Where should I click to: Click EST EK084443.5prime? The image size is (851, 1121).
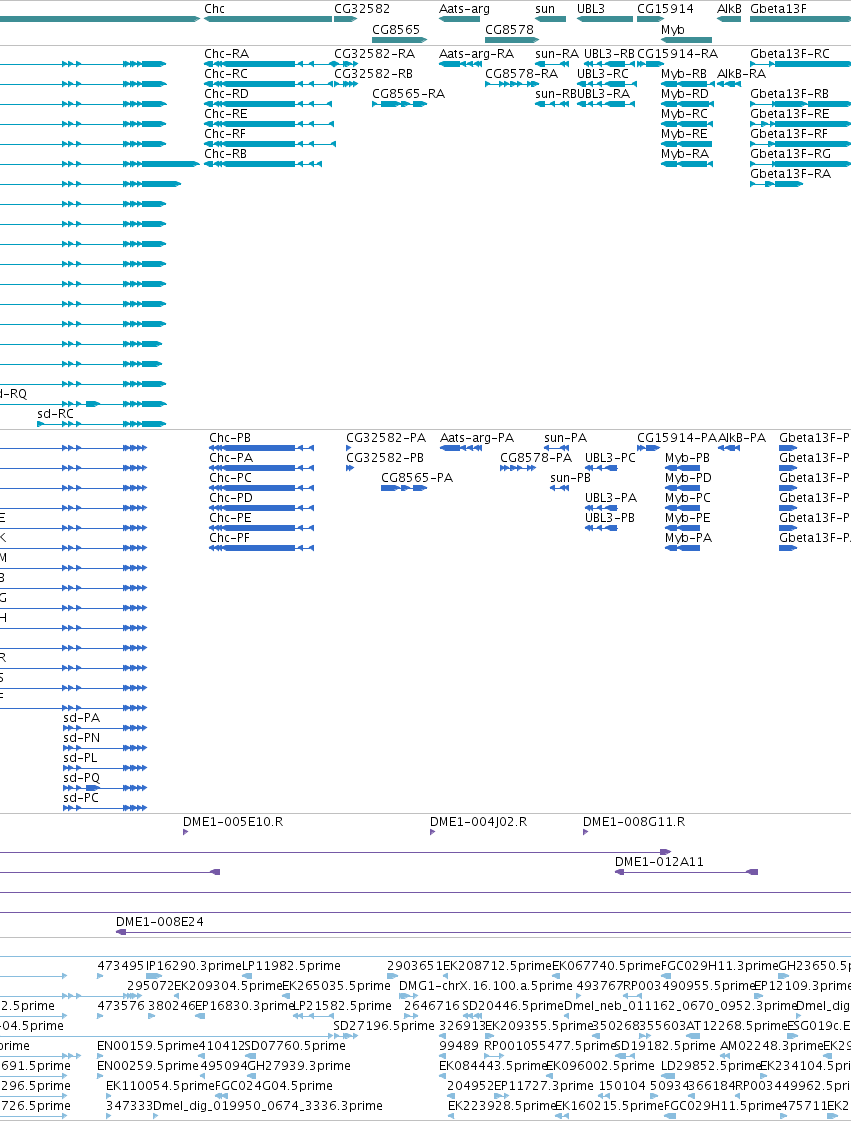point(493,1066)
